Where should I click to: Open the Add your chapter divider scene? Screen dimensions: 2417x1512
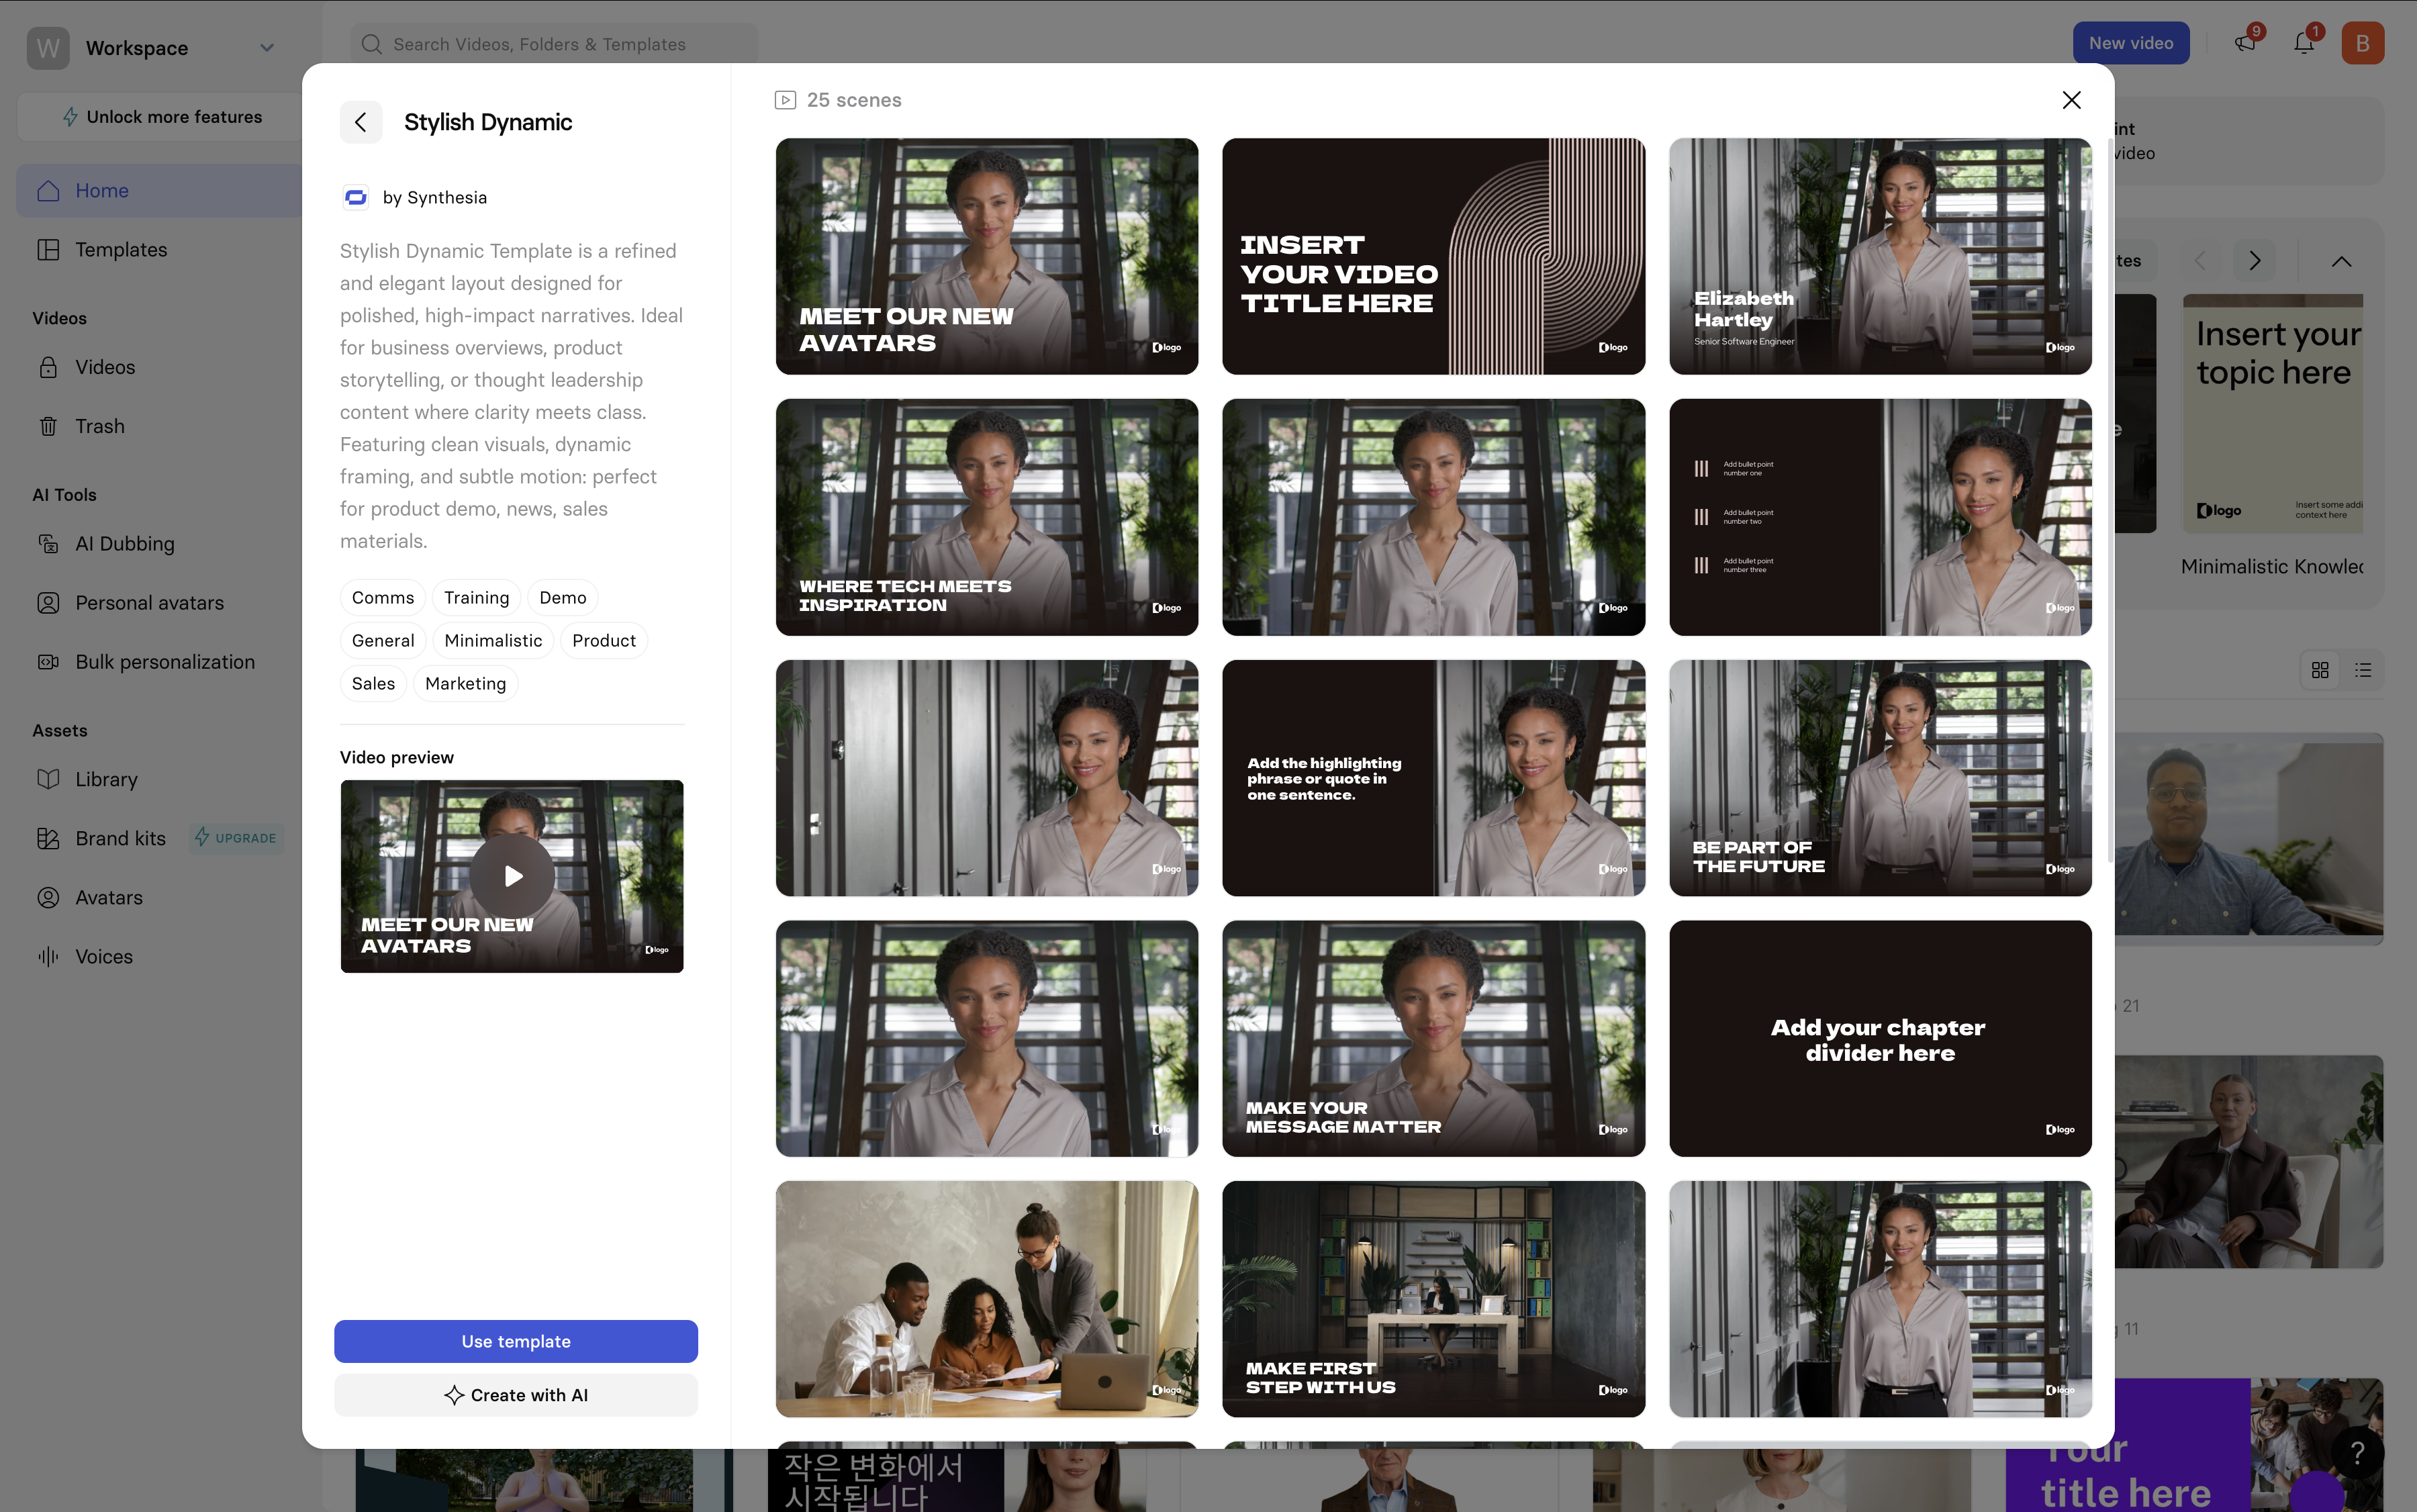point(1880,1038)
